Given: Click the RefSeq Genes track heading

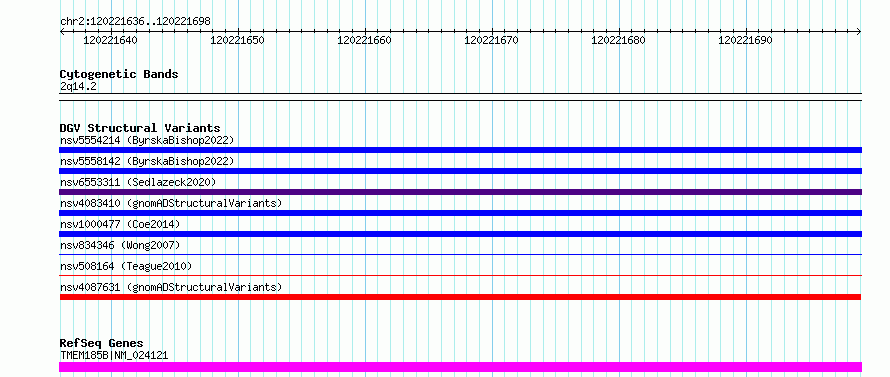Looking at the screenshot, I should click(101, 343).
